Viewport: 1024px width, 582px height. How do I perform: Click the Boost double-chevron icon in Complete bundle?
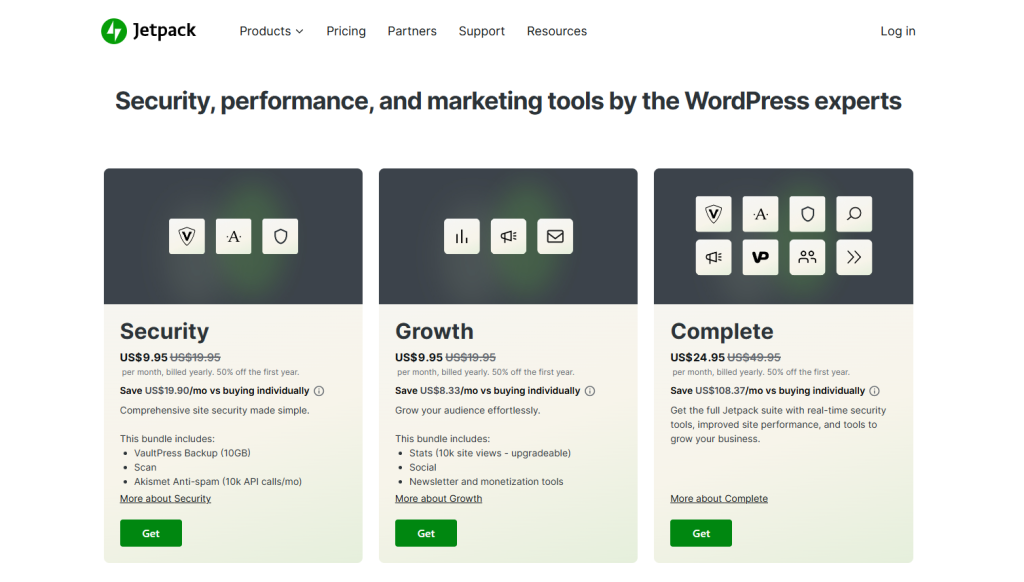pyautogui.click(x=854, y=257)
